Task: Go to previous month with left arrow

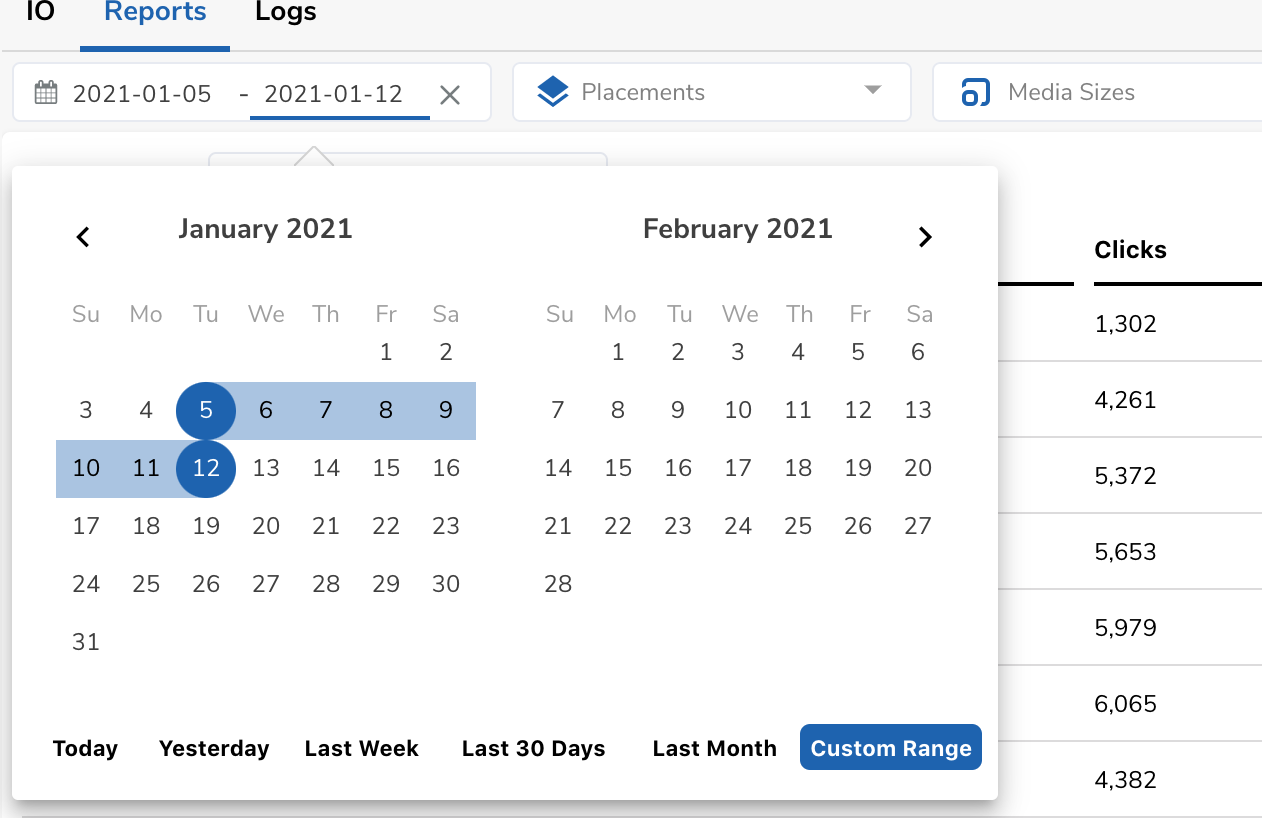Action: [84, 237]
